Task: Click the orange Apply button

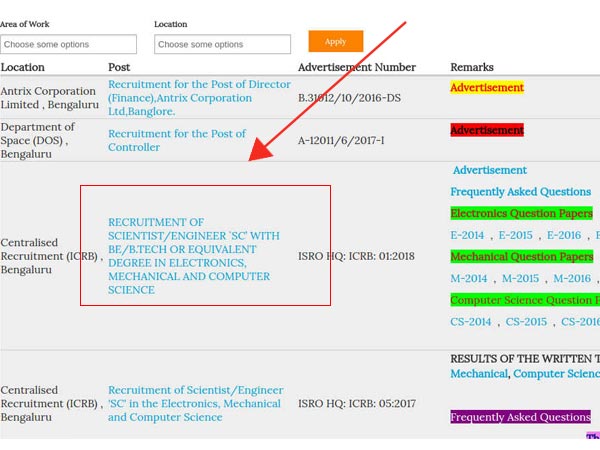Action: (336, 41)
